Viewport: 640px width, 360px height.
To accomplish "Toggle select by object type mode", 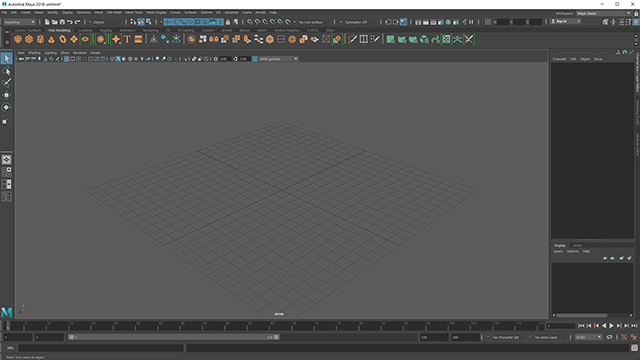I will [x=141, y=22].
